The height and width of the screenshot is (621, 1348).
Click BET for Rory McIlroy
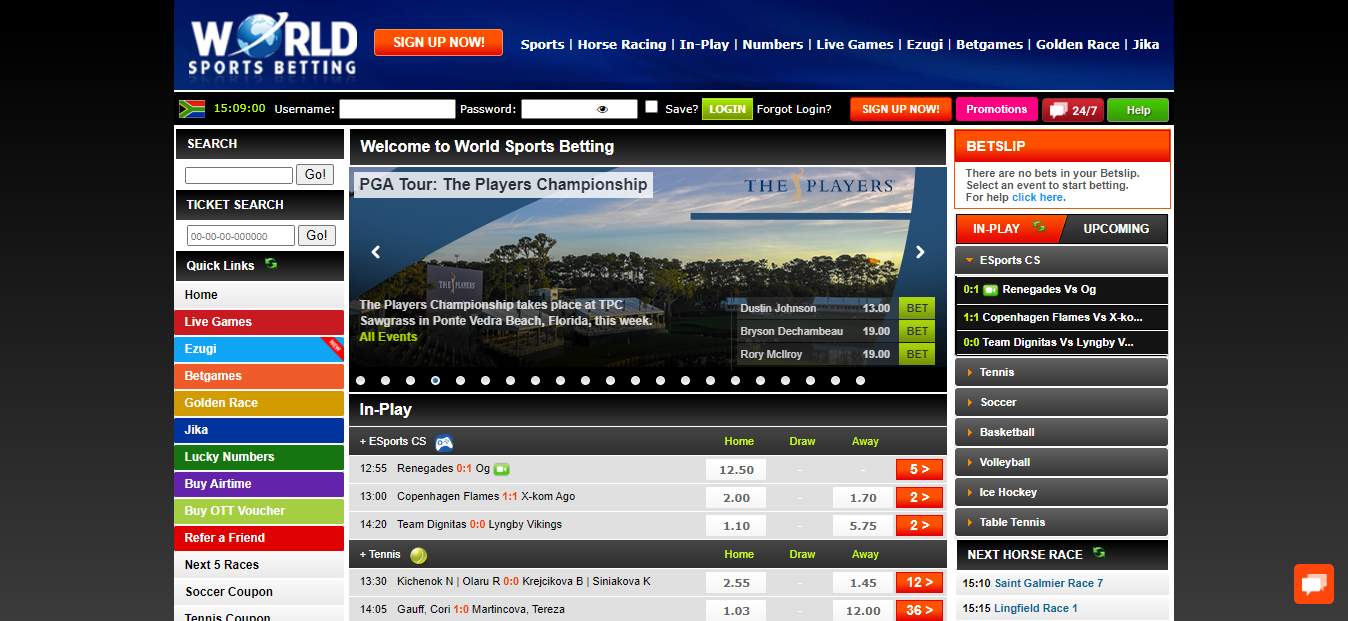click(x=917, y=354)
